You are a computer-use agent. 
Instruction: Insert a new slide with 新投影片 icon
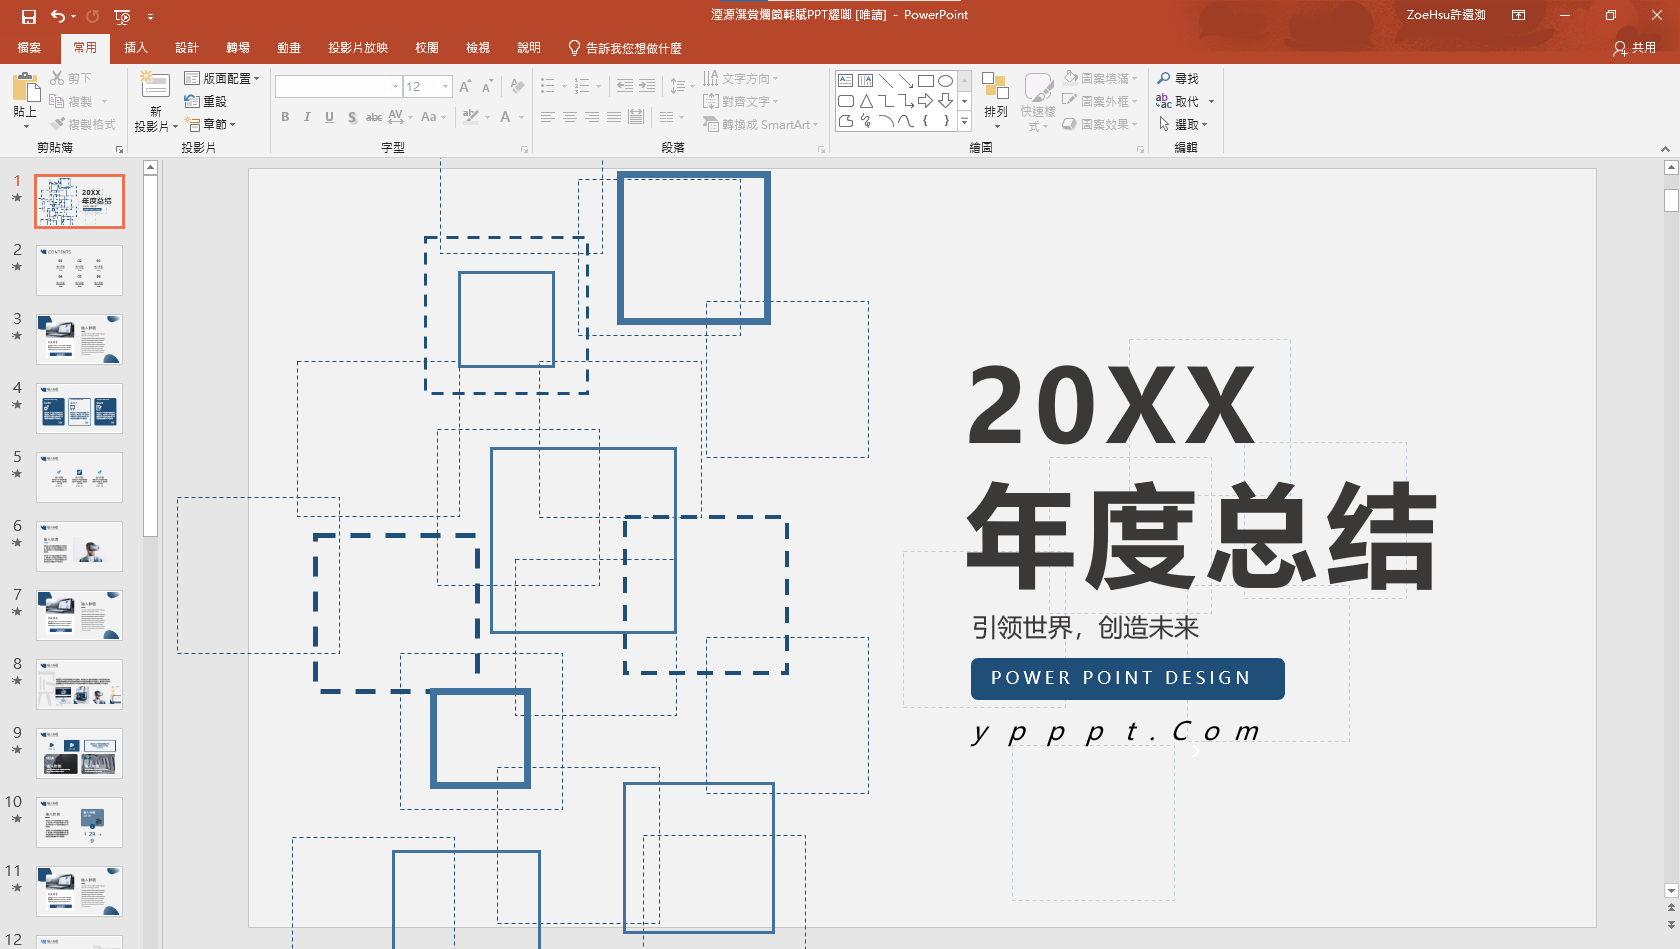(155, 86)
